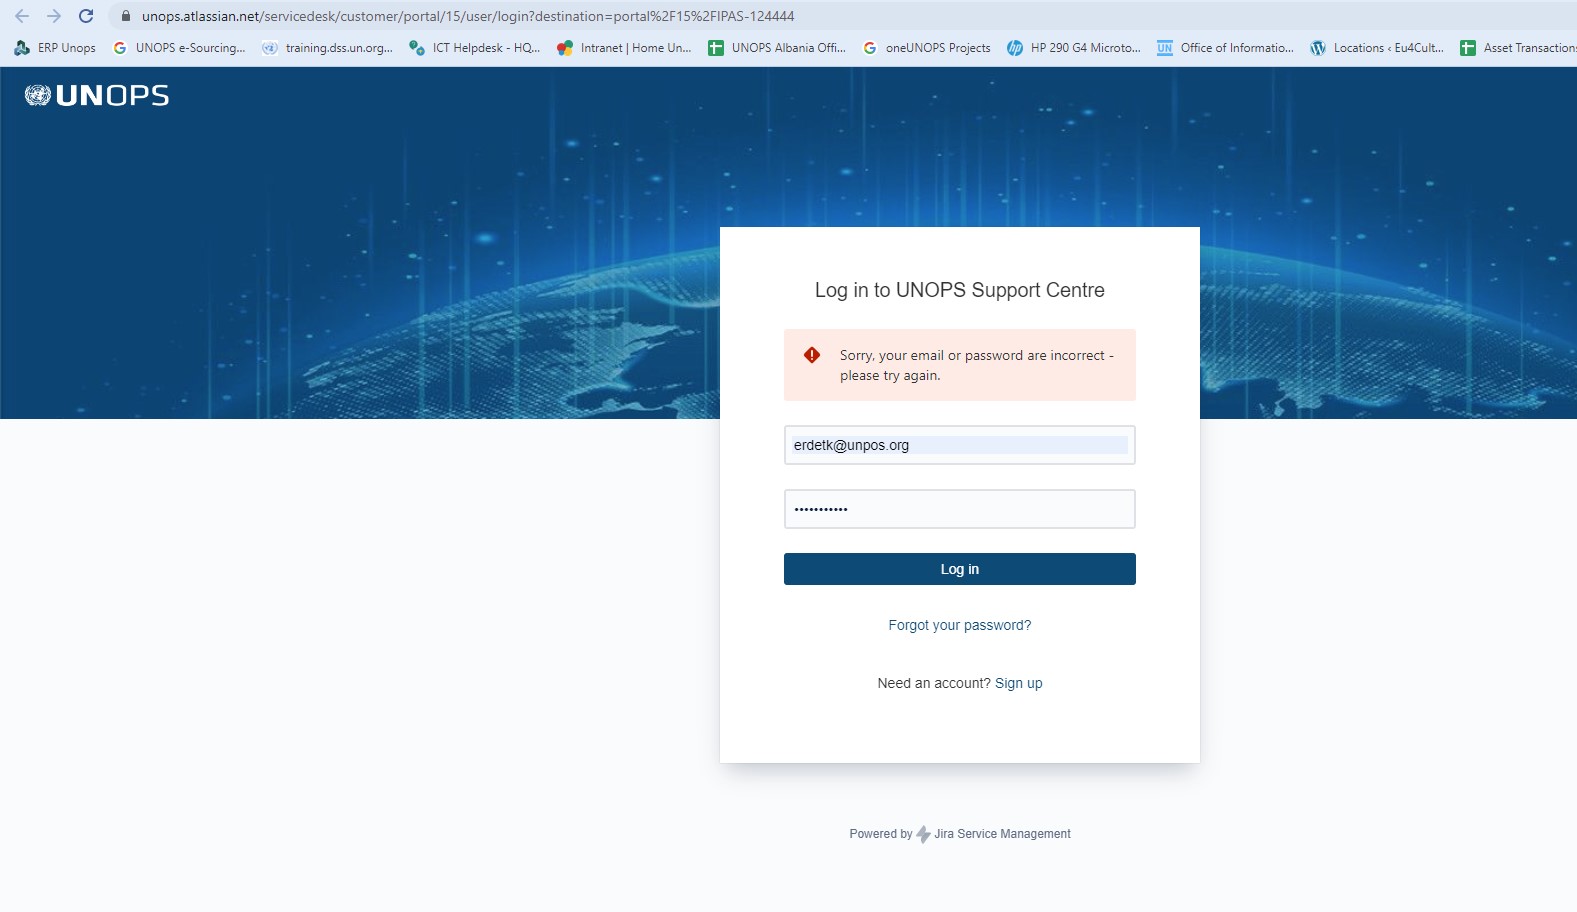Open the Intranet Home bookmark
The height and width of the screenshot is (912, 1577).
(625, 48)
